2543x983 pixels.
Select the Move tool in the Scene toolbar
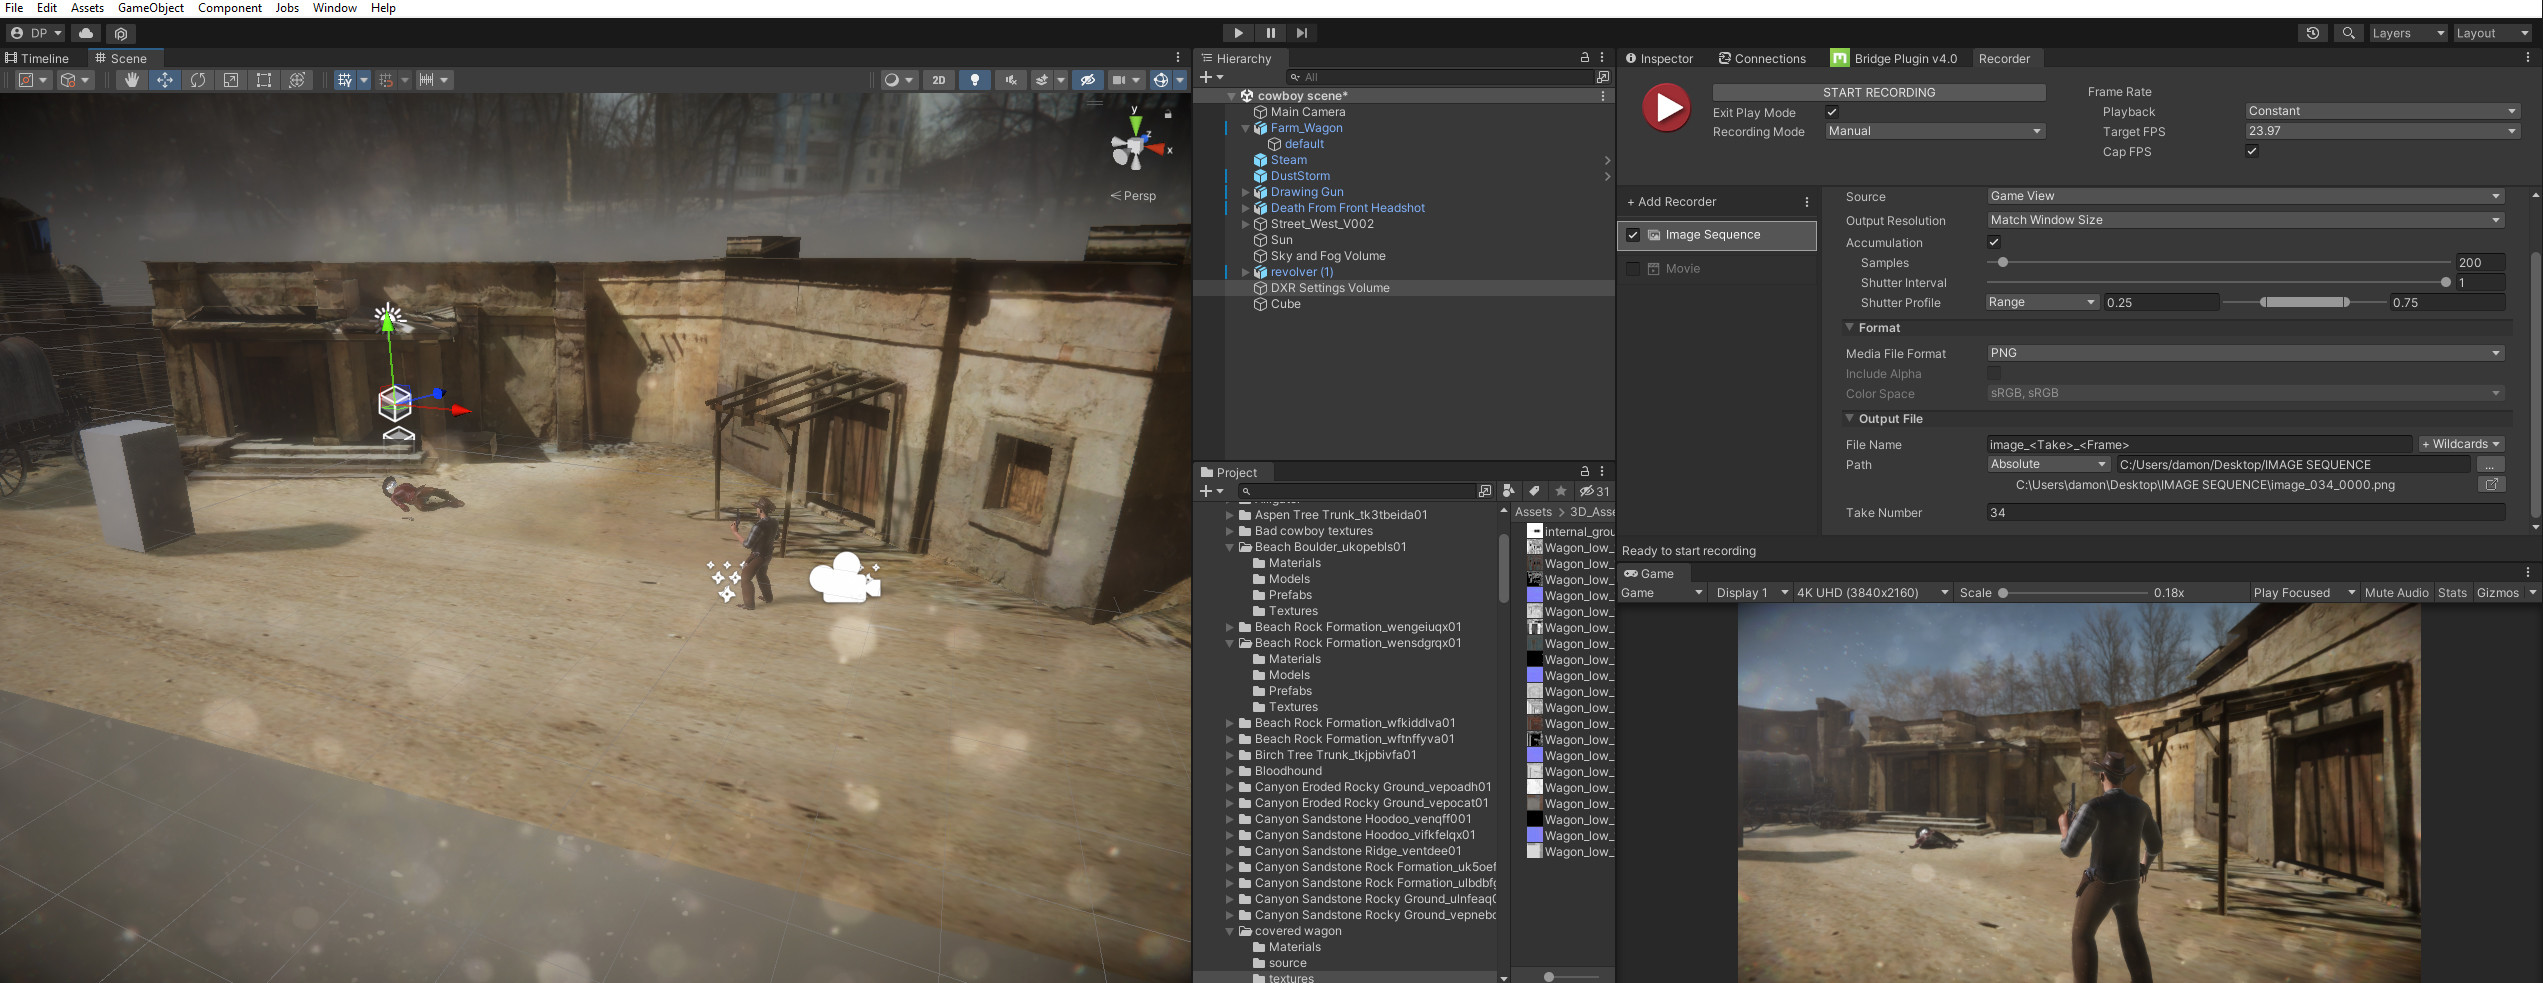(165, 80)
